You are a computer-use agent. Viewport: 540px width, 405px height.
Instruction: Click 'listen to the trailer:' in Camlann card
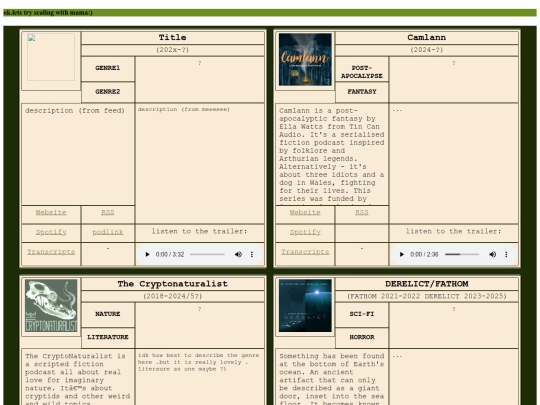(454, 231)
